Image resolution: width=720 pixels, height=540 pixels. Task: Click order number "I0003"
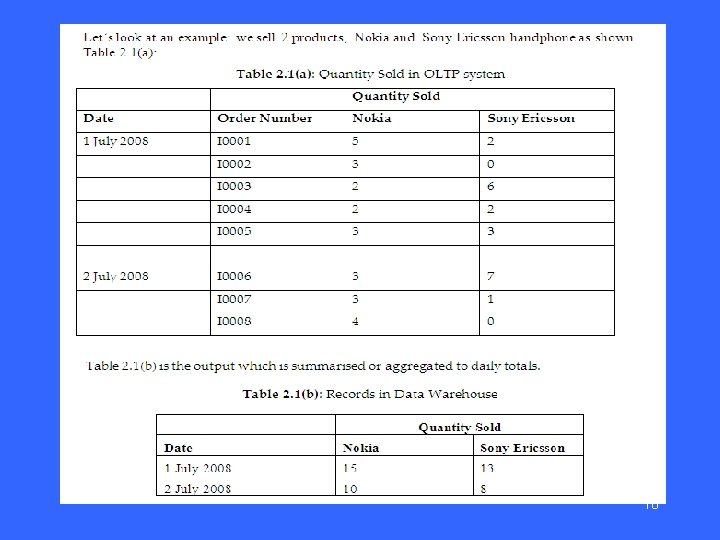(x=234, y=186)
